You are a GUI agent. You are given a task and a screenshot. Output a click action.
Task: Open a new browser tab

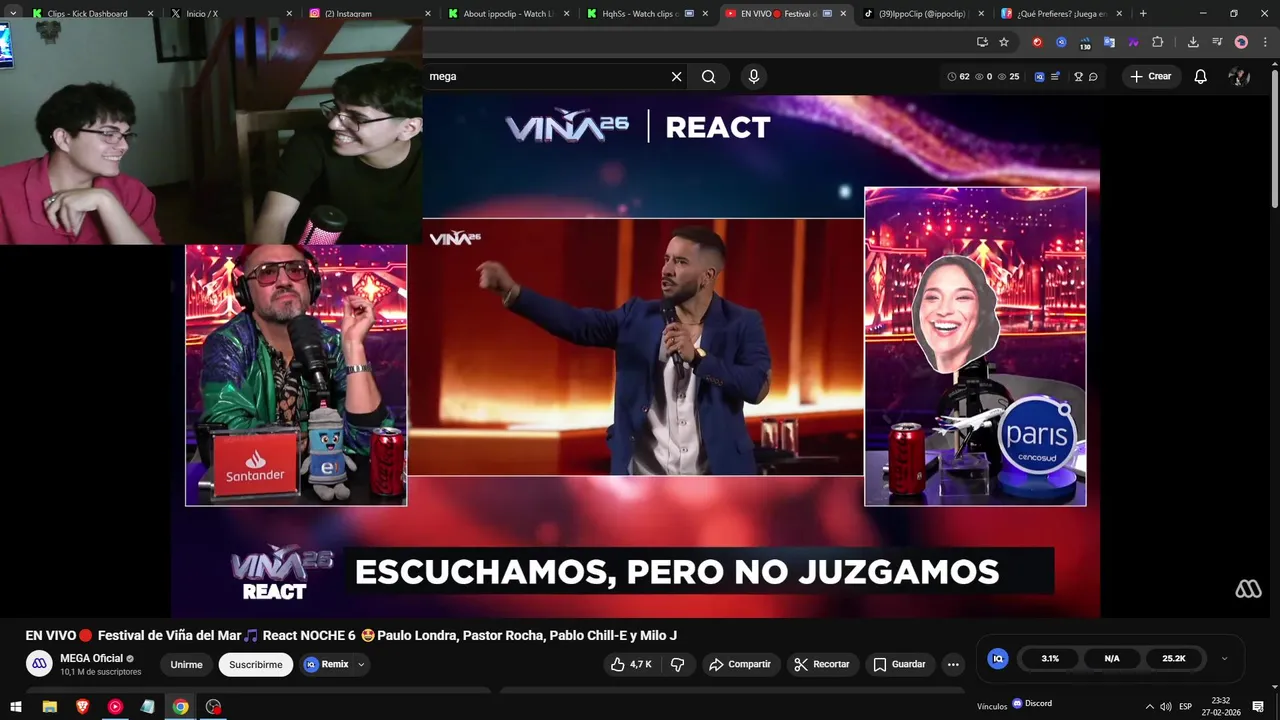(1143, 14)
